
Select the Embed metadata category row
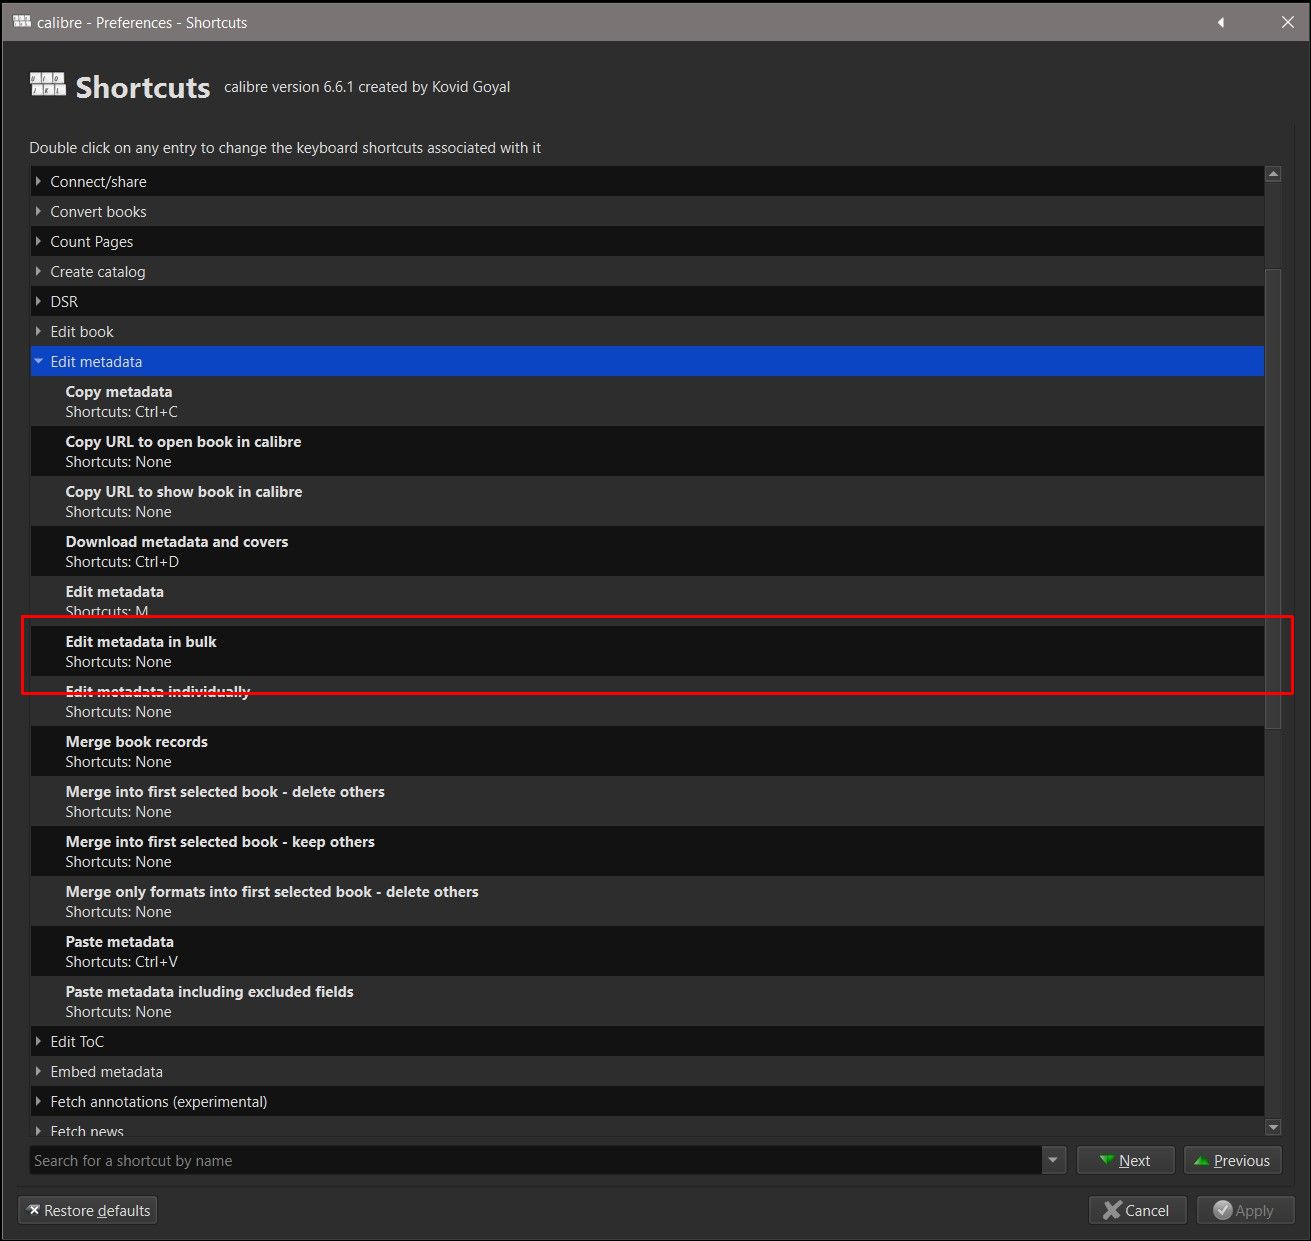(647, 1071)
